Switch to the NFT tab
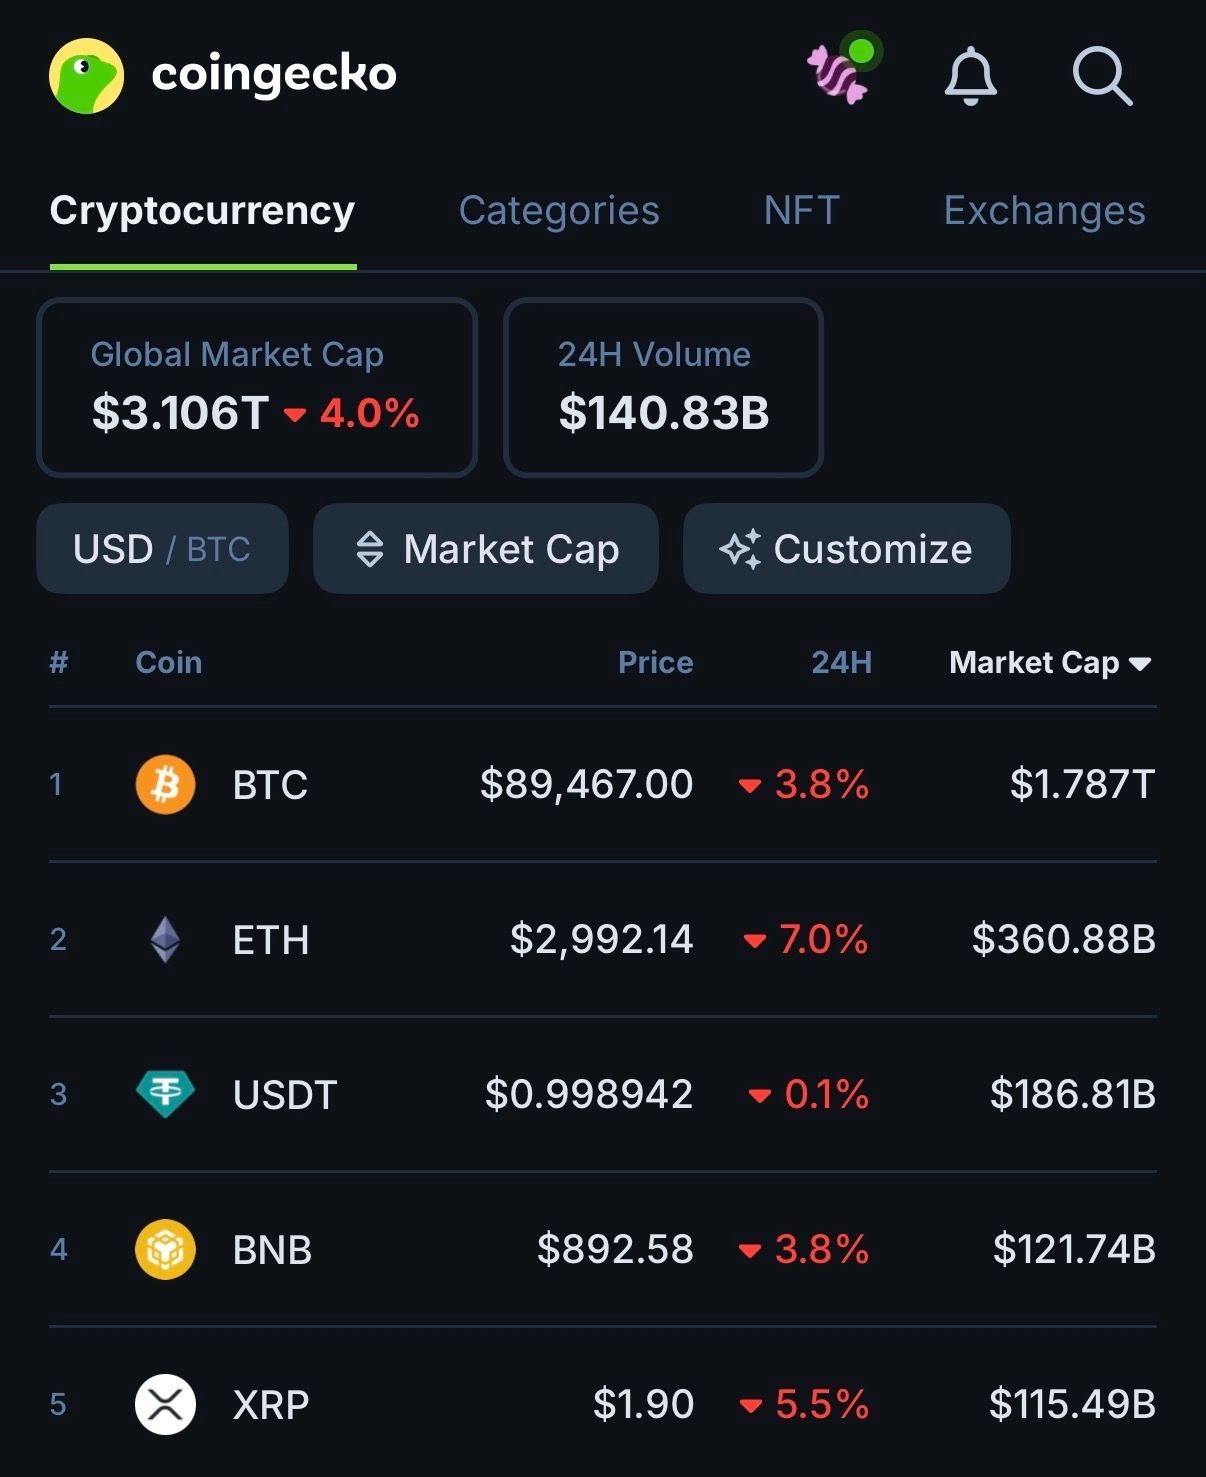This screenshot has width=1206, height=1477. pyautogui.click(x=801, y=211)
